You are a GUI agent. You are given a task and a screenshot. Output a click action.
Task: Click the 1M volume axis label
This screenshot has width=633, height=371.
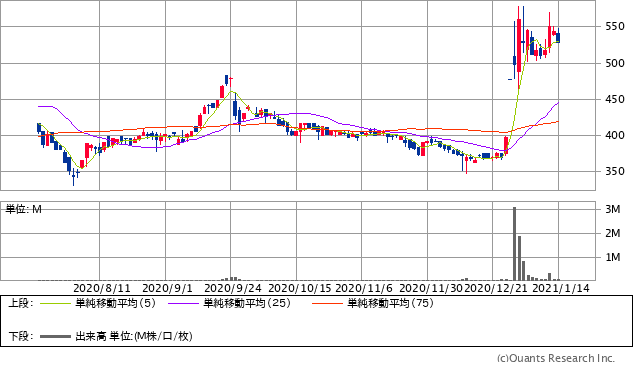[x=613, y=257]
